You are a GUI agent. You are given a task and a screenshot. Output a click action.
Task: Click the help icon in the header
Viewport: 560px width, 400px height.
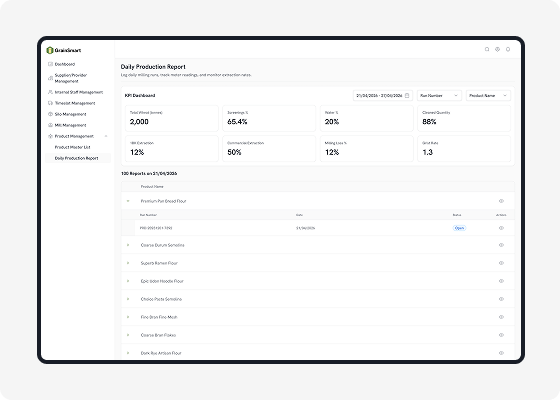pyautogui.click(x=498, y=49)
